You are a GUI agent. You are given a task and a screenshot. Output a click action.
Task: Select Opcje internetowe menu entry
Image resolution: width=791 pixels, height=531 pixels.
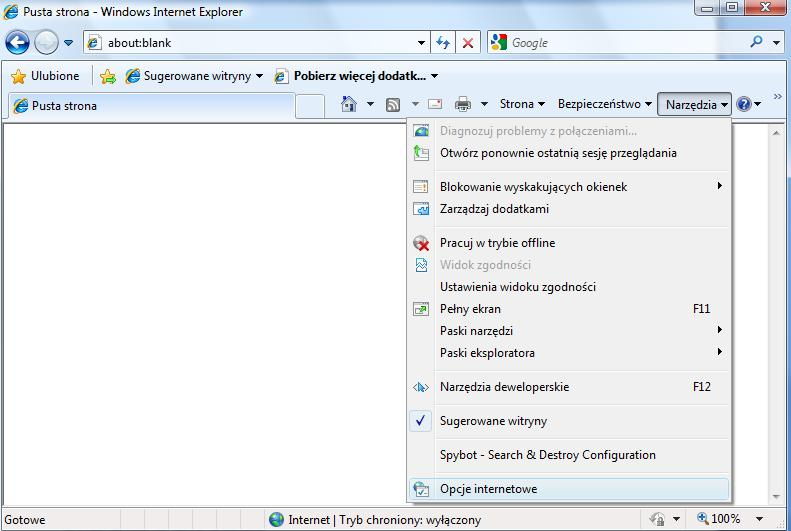[x=569, y=489]
